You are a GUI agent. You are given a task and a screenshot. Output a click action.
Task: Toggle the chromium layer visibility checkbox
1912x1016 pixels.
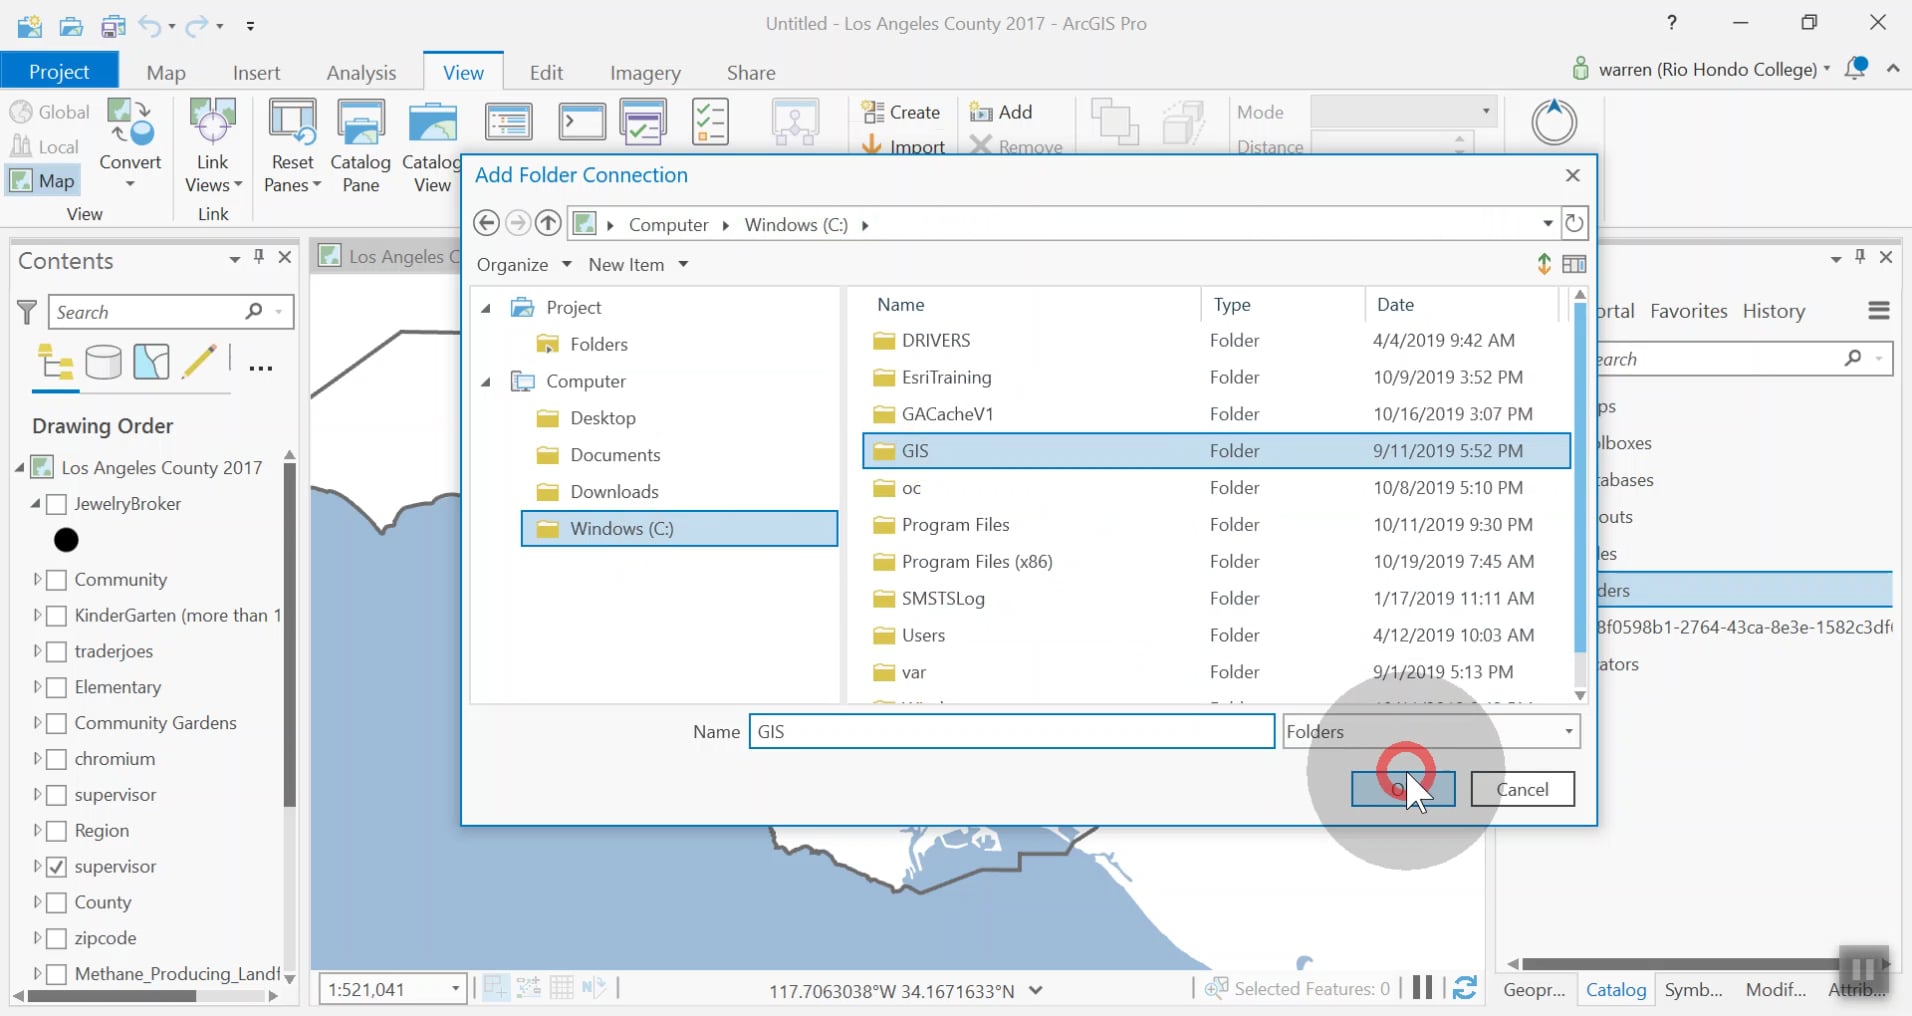(57, 758)
